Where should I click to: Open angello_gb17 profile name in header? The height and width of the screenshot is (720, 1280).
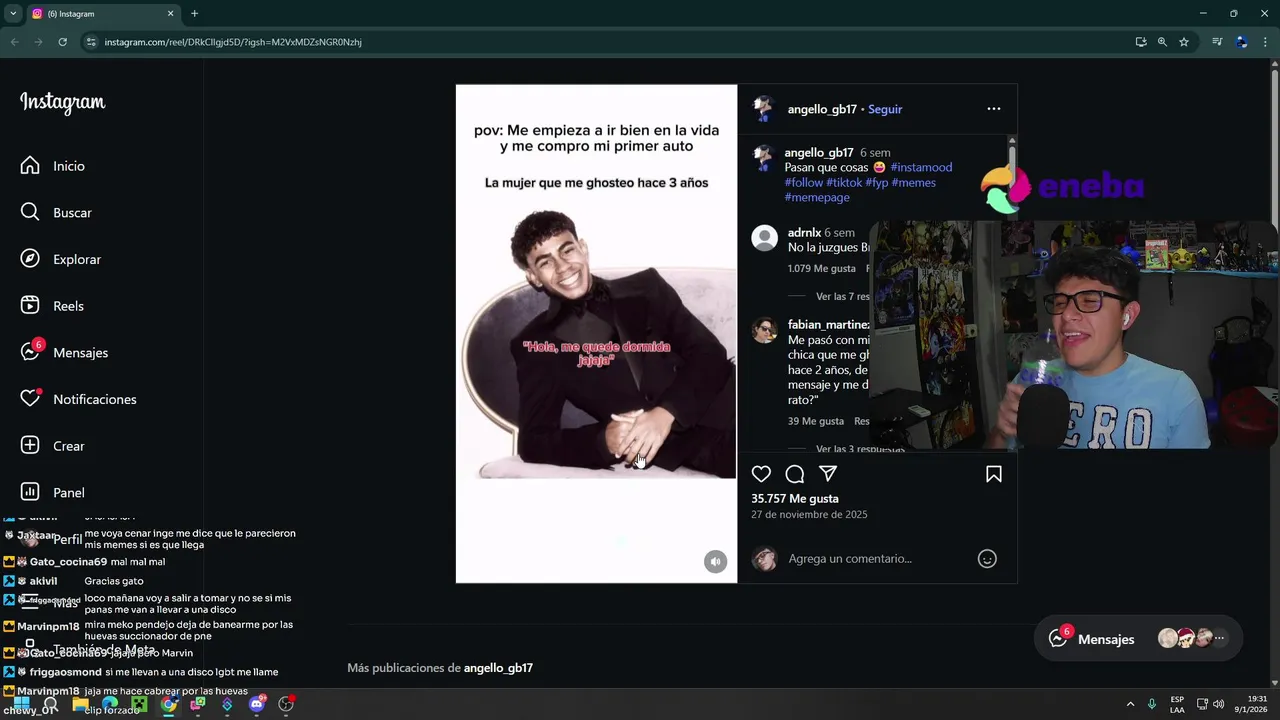pos(822,109)
